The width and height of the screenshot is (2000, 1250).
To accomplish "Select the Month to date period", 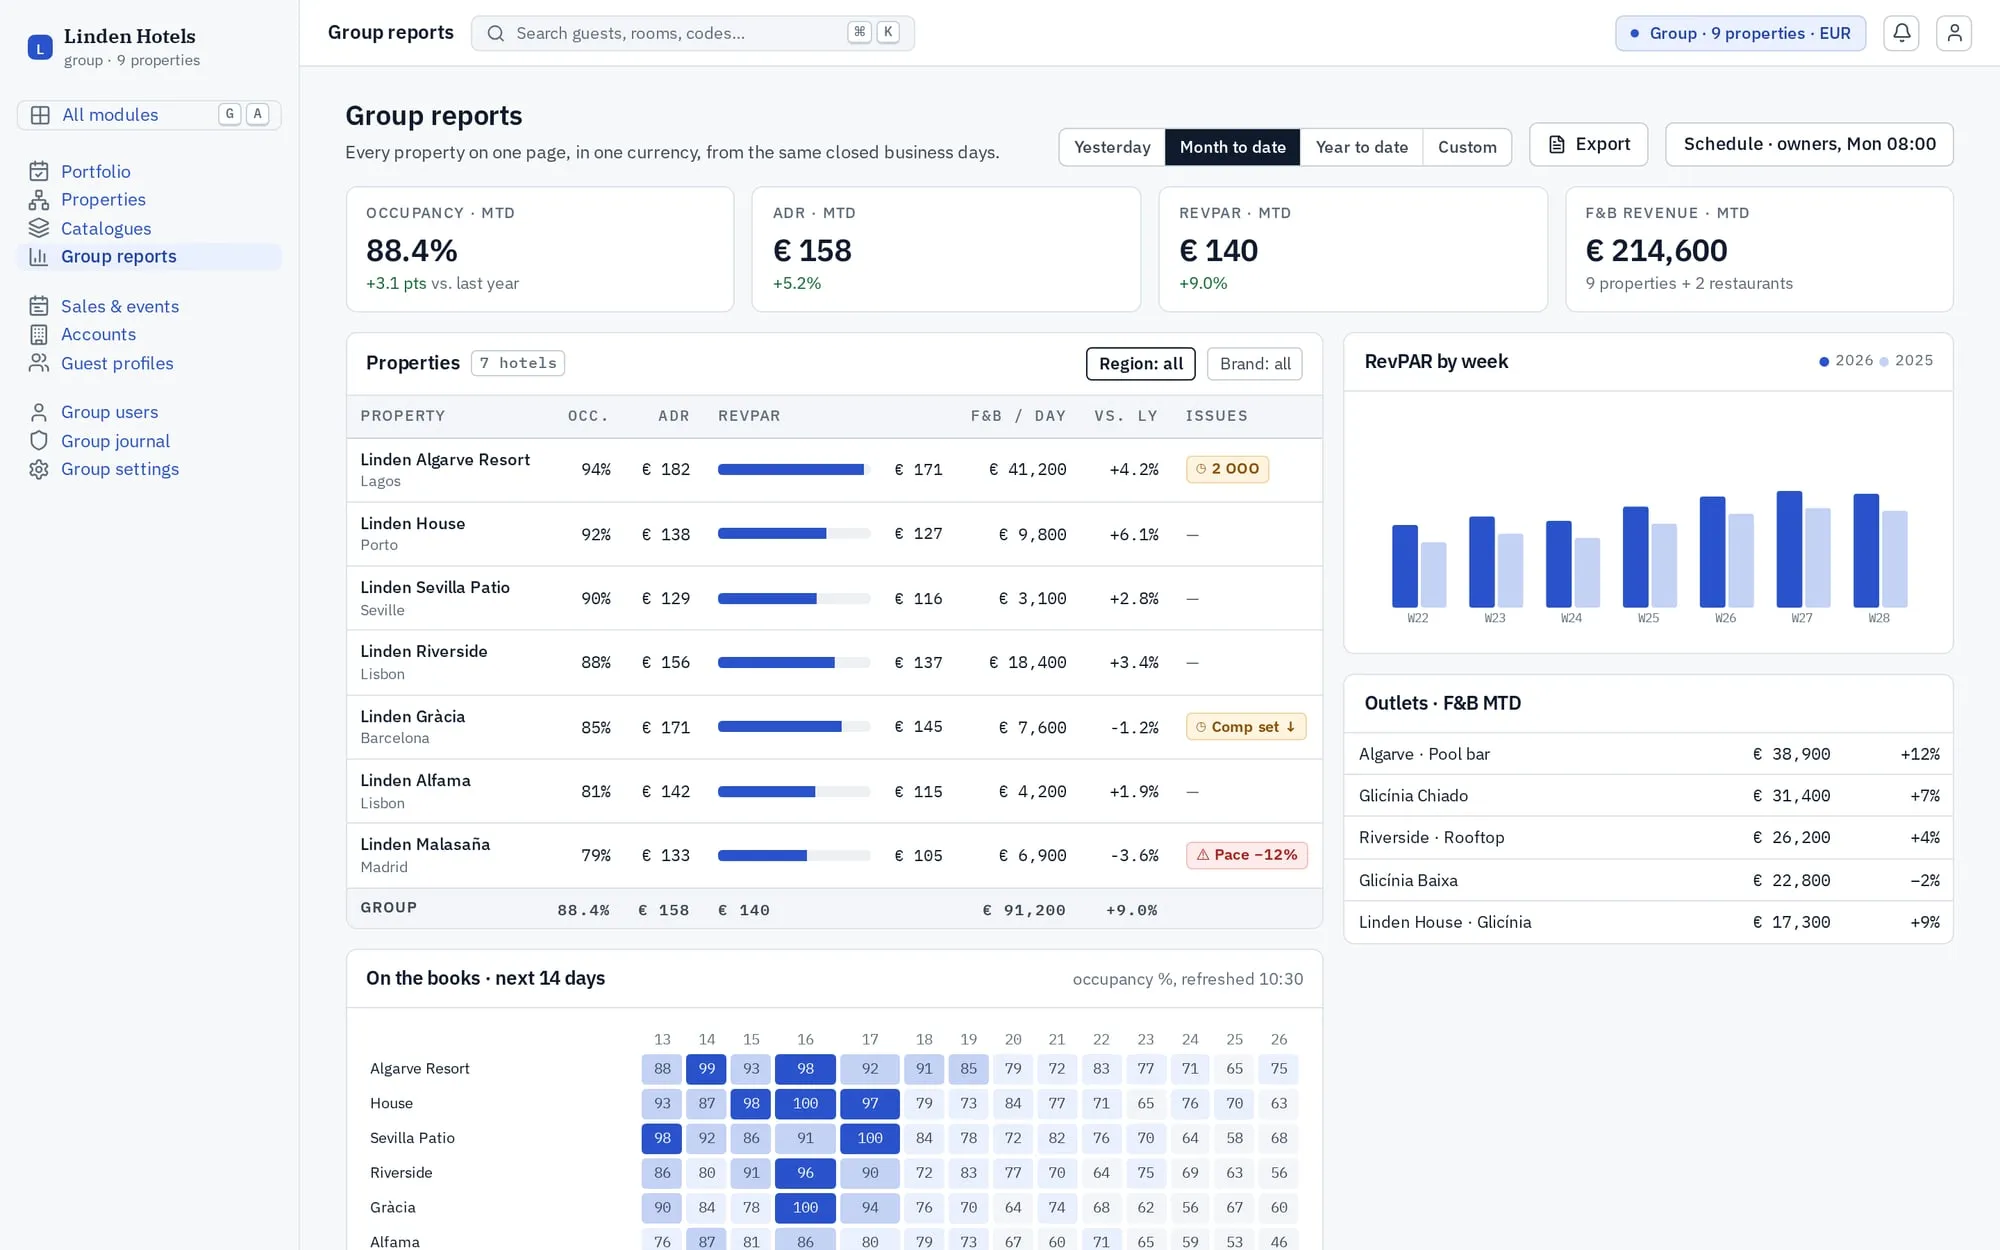I will coord(1233,147).
